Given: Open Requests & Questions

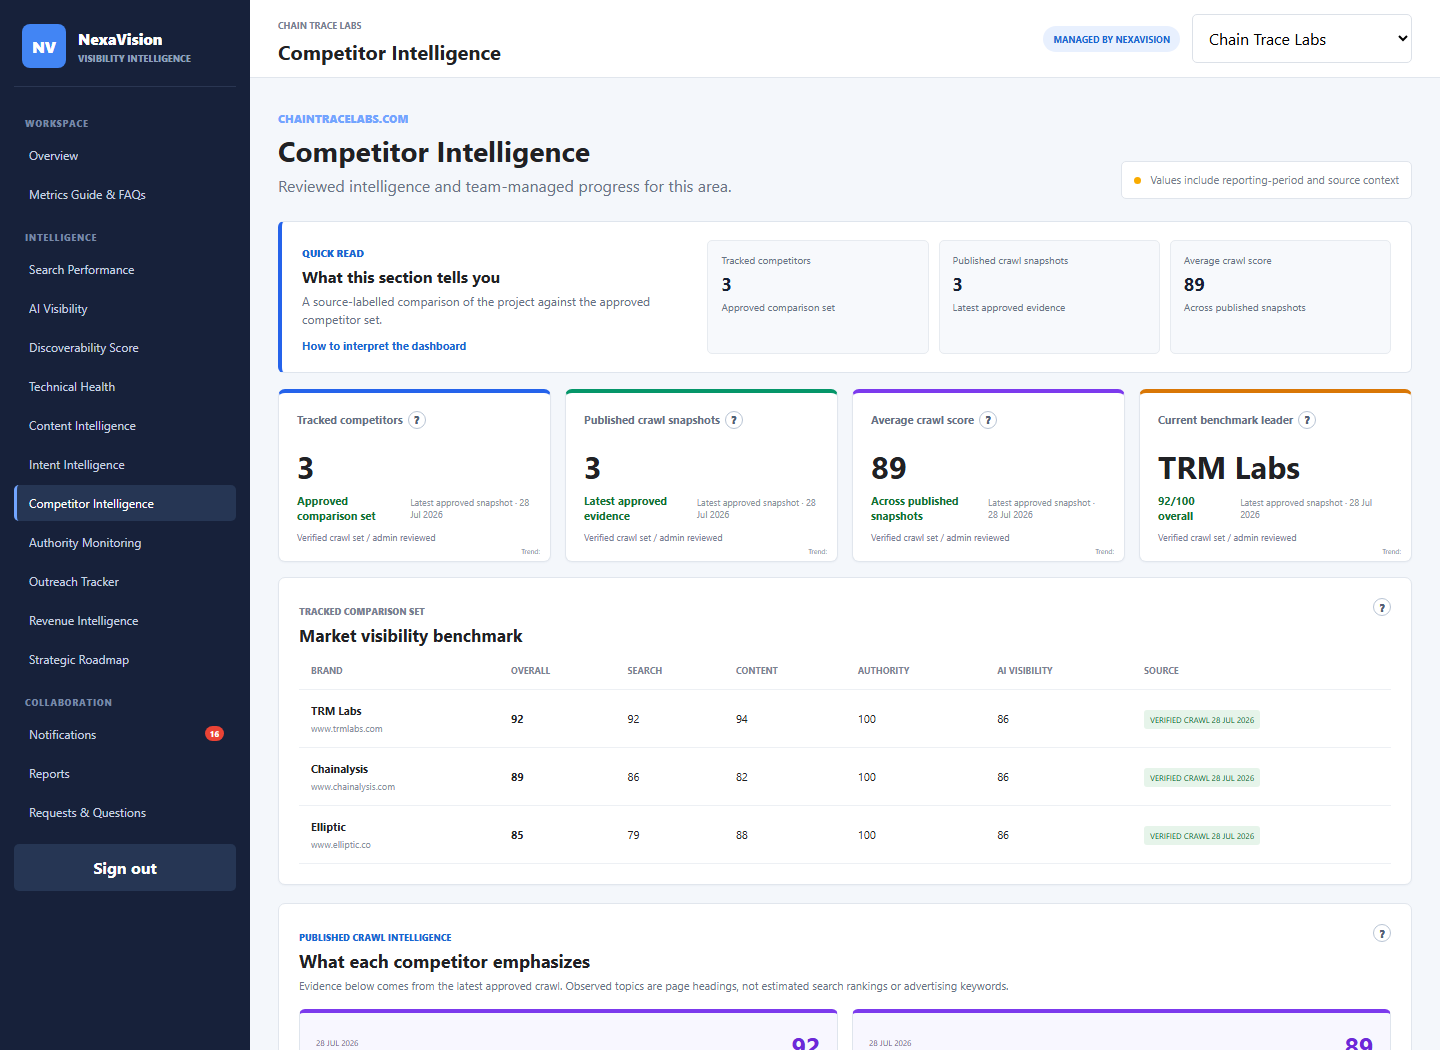Looking at the screenshot, I should (x=125, y=813).
